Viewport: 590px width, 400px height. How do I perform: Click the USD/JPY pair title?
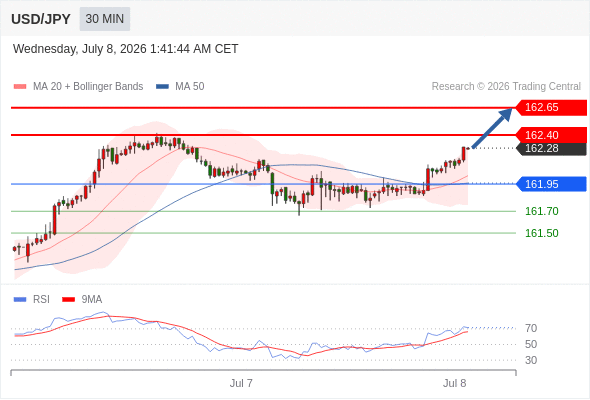tap(41, 19)
